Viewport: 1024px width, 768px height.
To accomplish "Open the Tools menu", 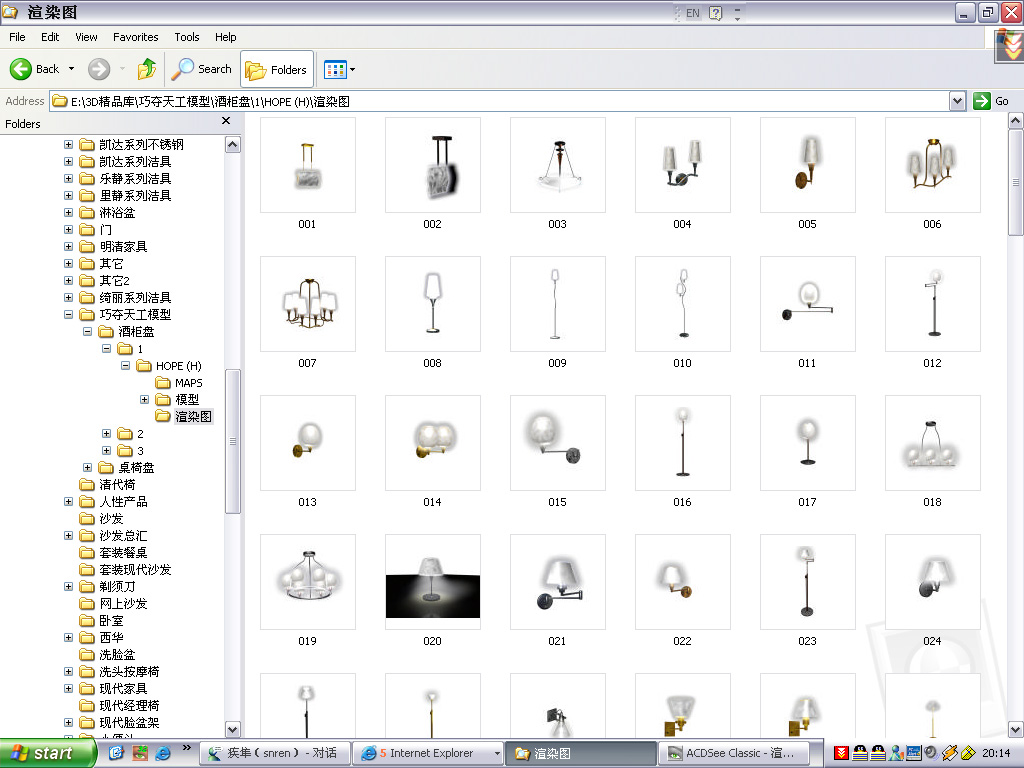I will (187, 37).
